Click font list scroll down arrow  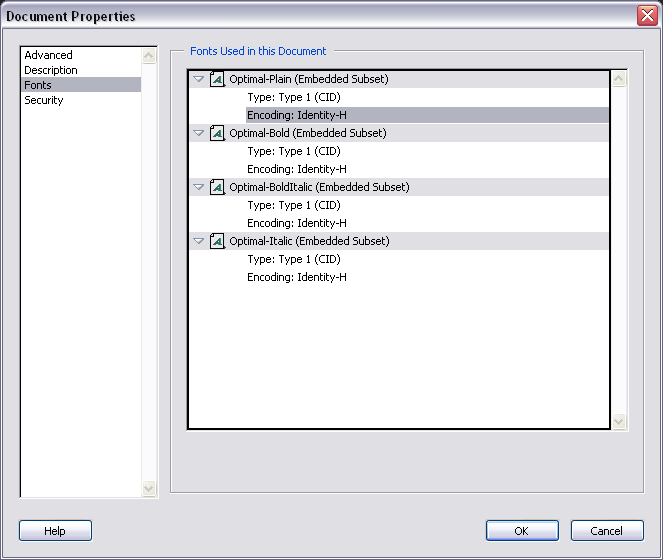tap(619, 421)
